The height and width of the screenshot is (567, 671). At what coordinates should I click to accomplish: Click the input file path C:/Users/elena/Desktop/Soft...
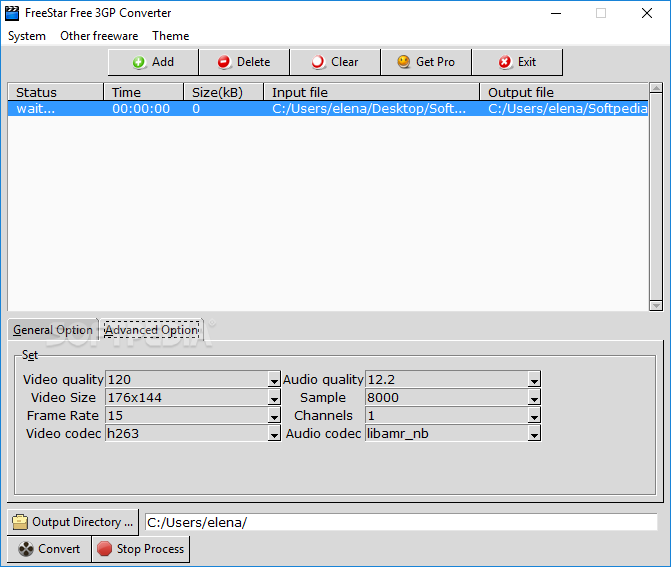369,109
